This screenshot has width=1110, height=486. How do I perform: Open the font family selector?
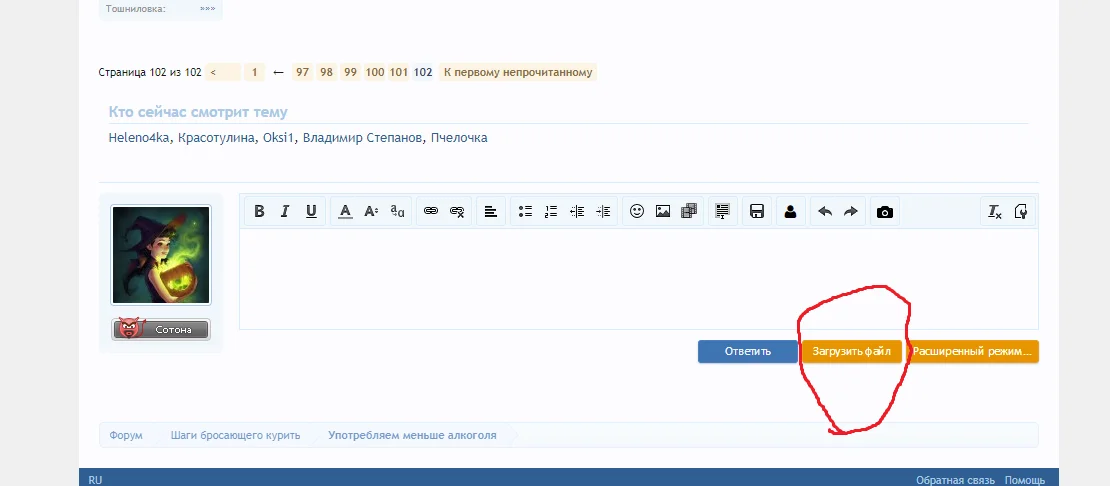pyautogui.click(x=397, y=212)
